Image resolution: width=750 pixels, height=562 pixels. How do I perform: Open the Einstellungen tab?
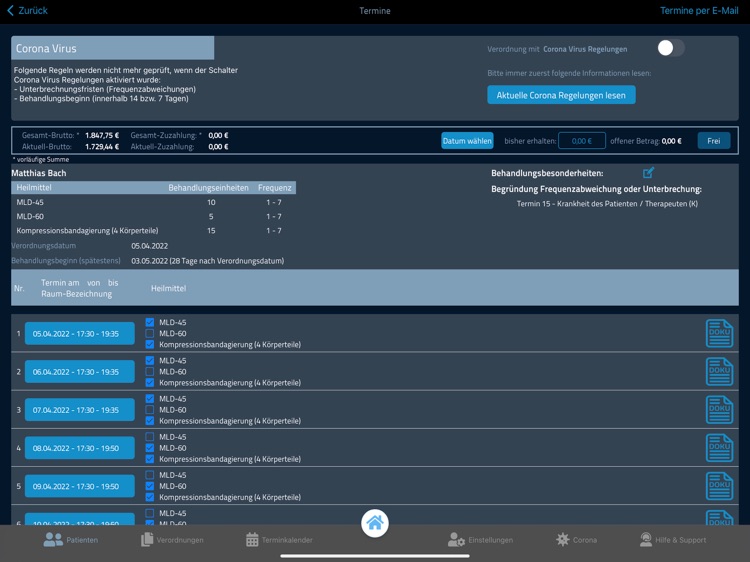(x=480, y=540)
